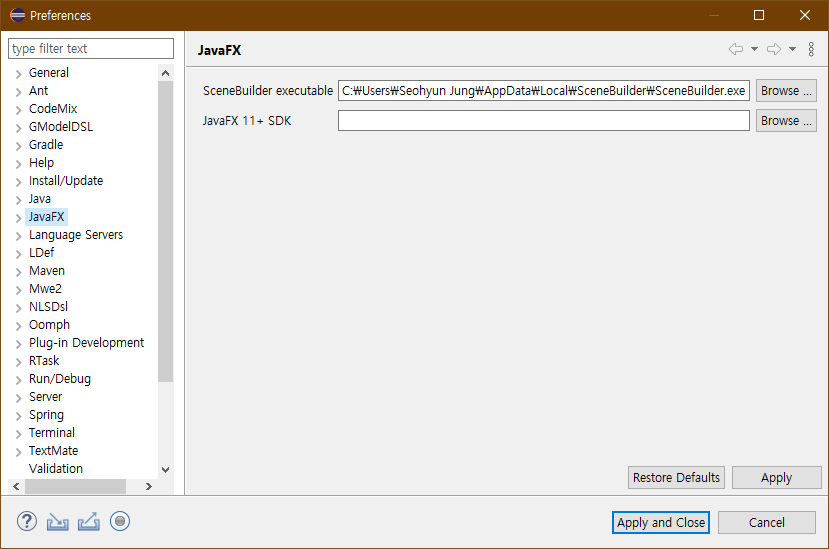Click the Back navigation arrow

[735, 49]
